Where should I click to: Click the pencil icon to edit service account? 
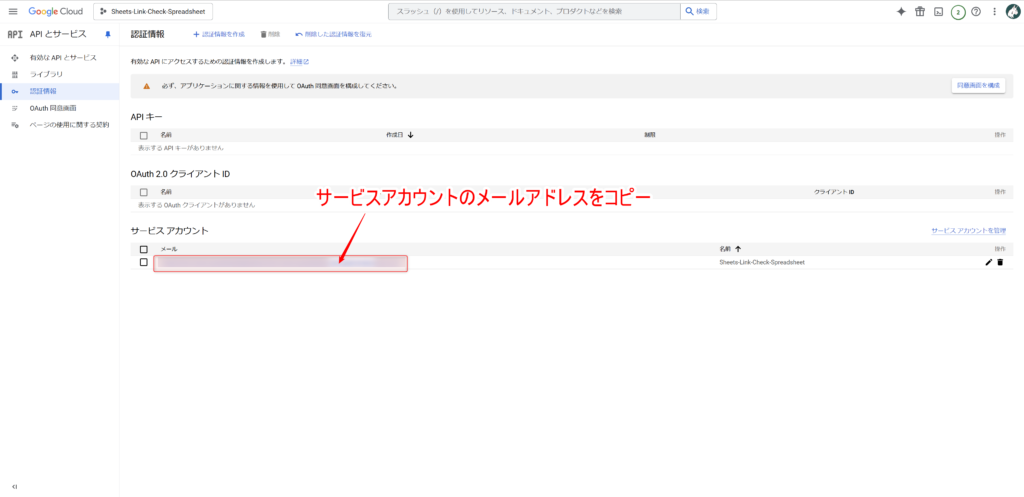tap(988, 262)
